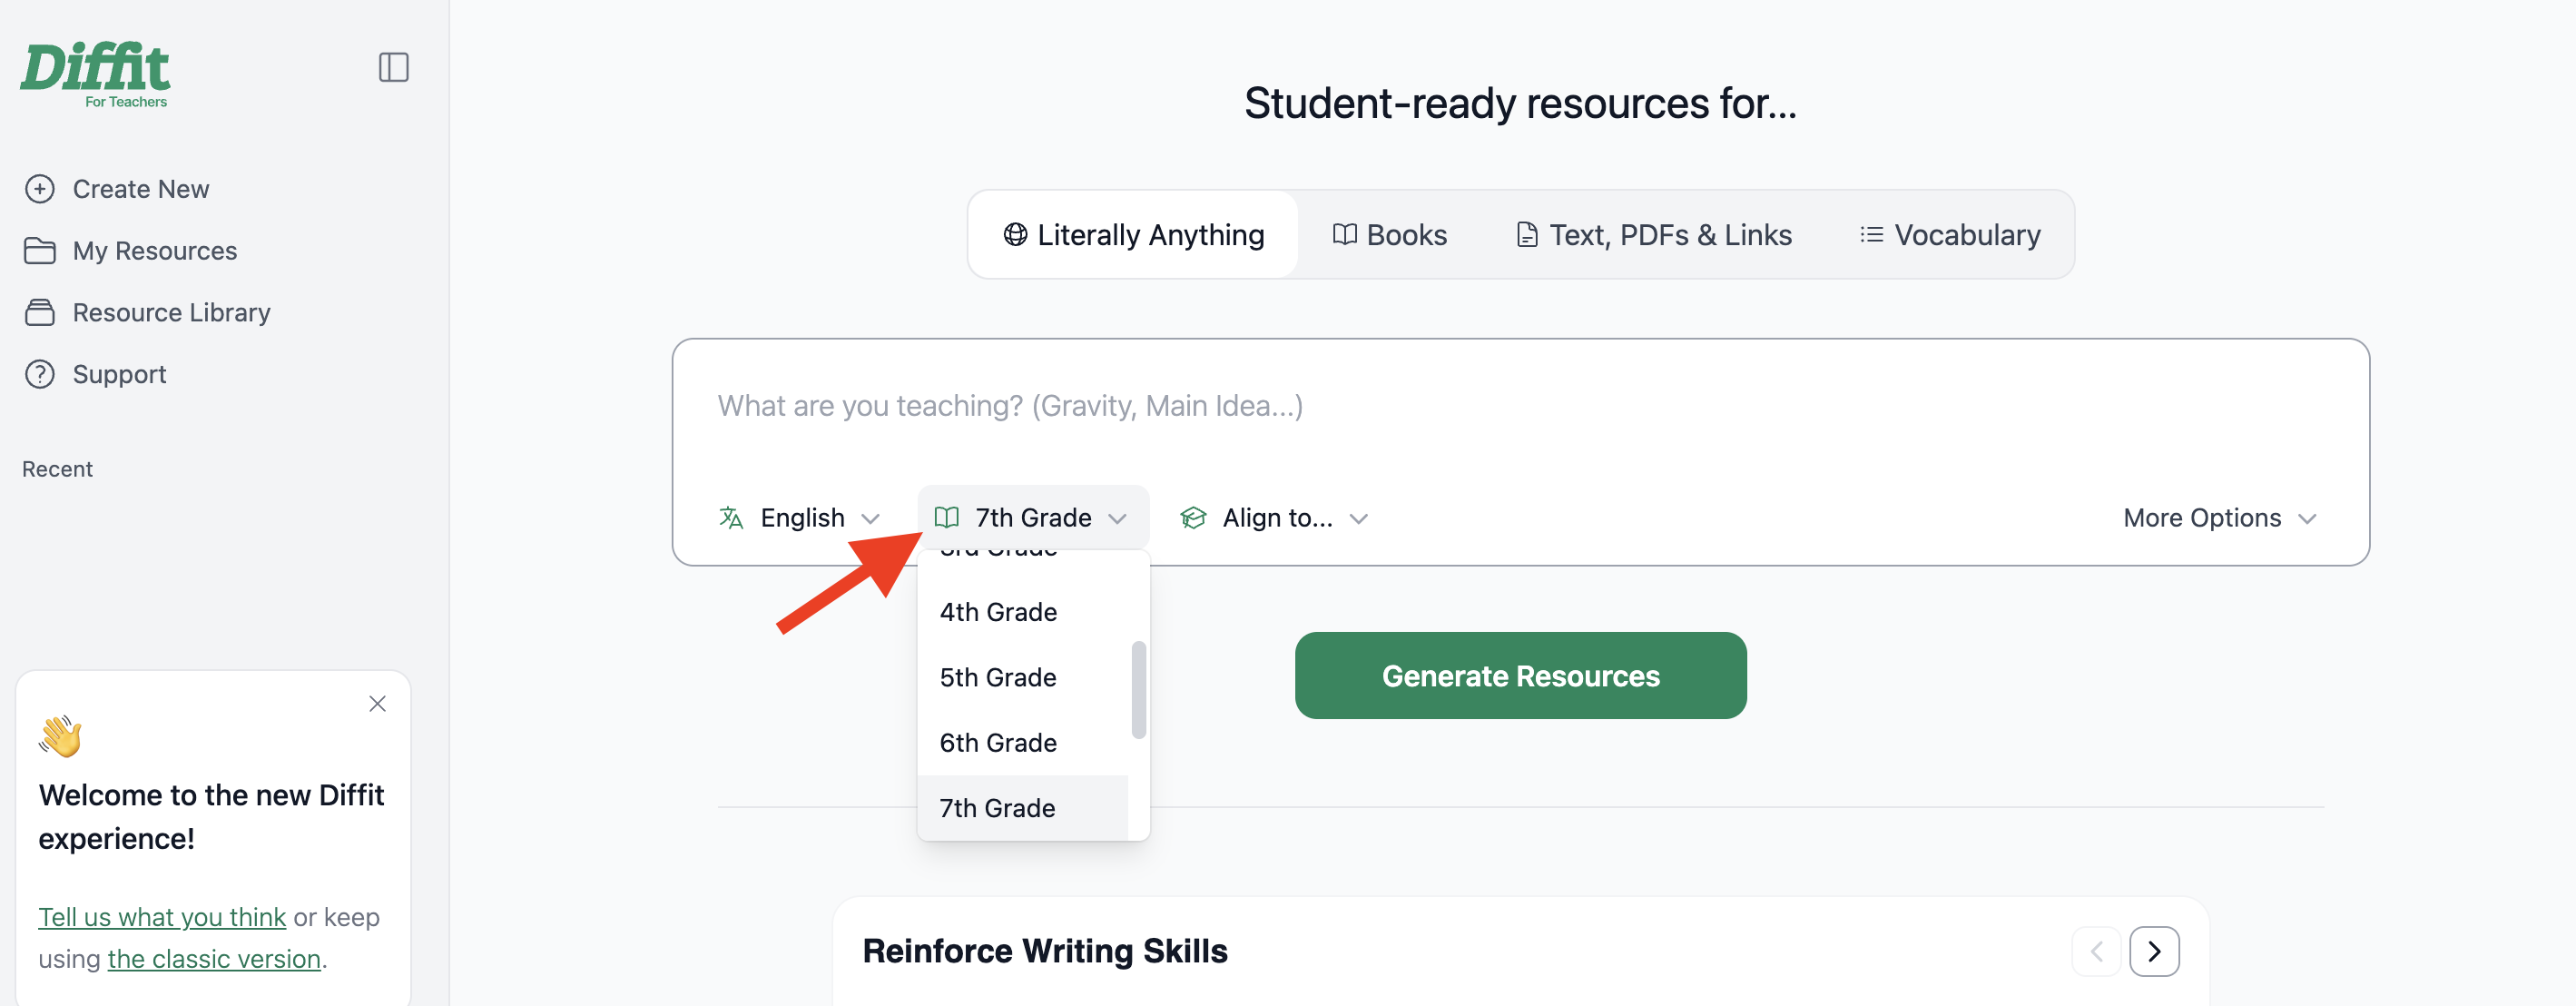The image size is (2576, 1006).
Task: Click the What are you teaching field
Action: (x=1520, y=406)
